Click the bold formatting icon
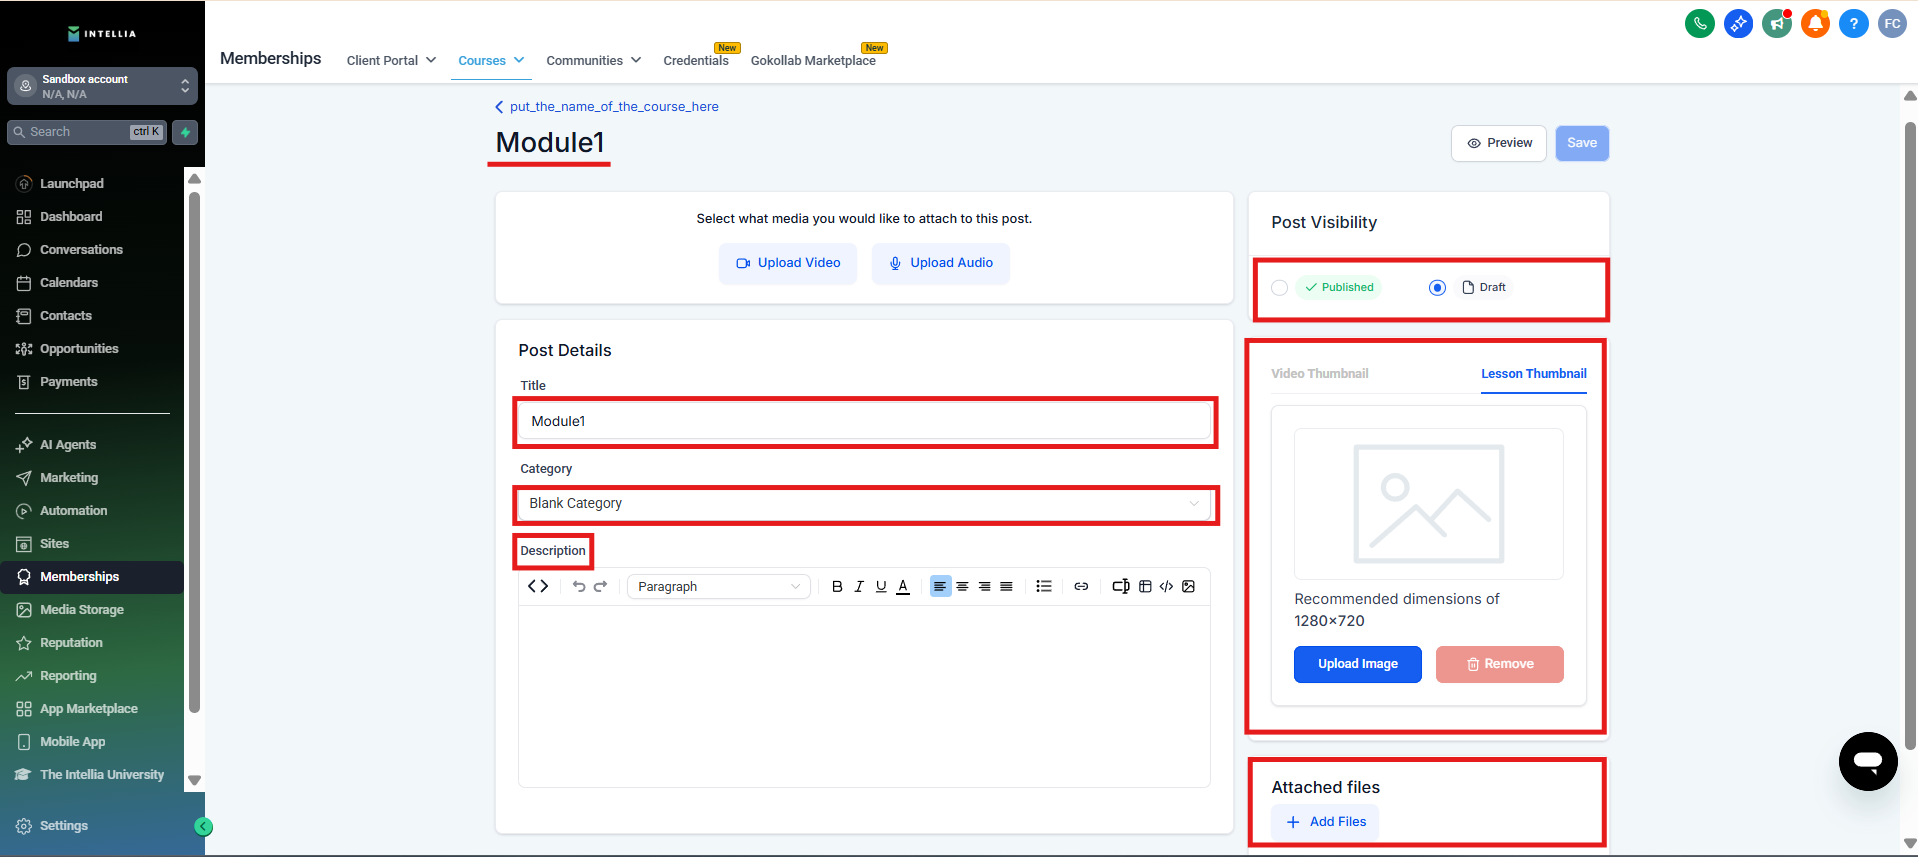The width and height of the screenshot is (1918, 857). coord(837,587)
